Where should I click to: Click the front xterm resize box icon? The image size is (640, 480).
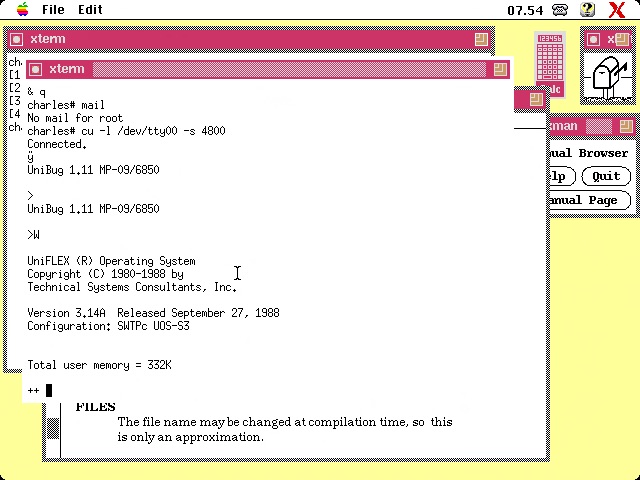pos(500,69)
